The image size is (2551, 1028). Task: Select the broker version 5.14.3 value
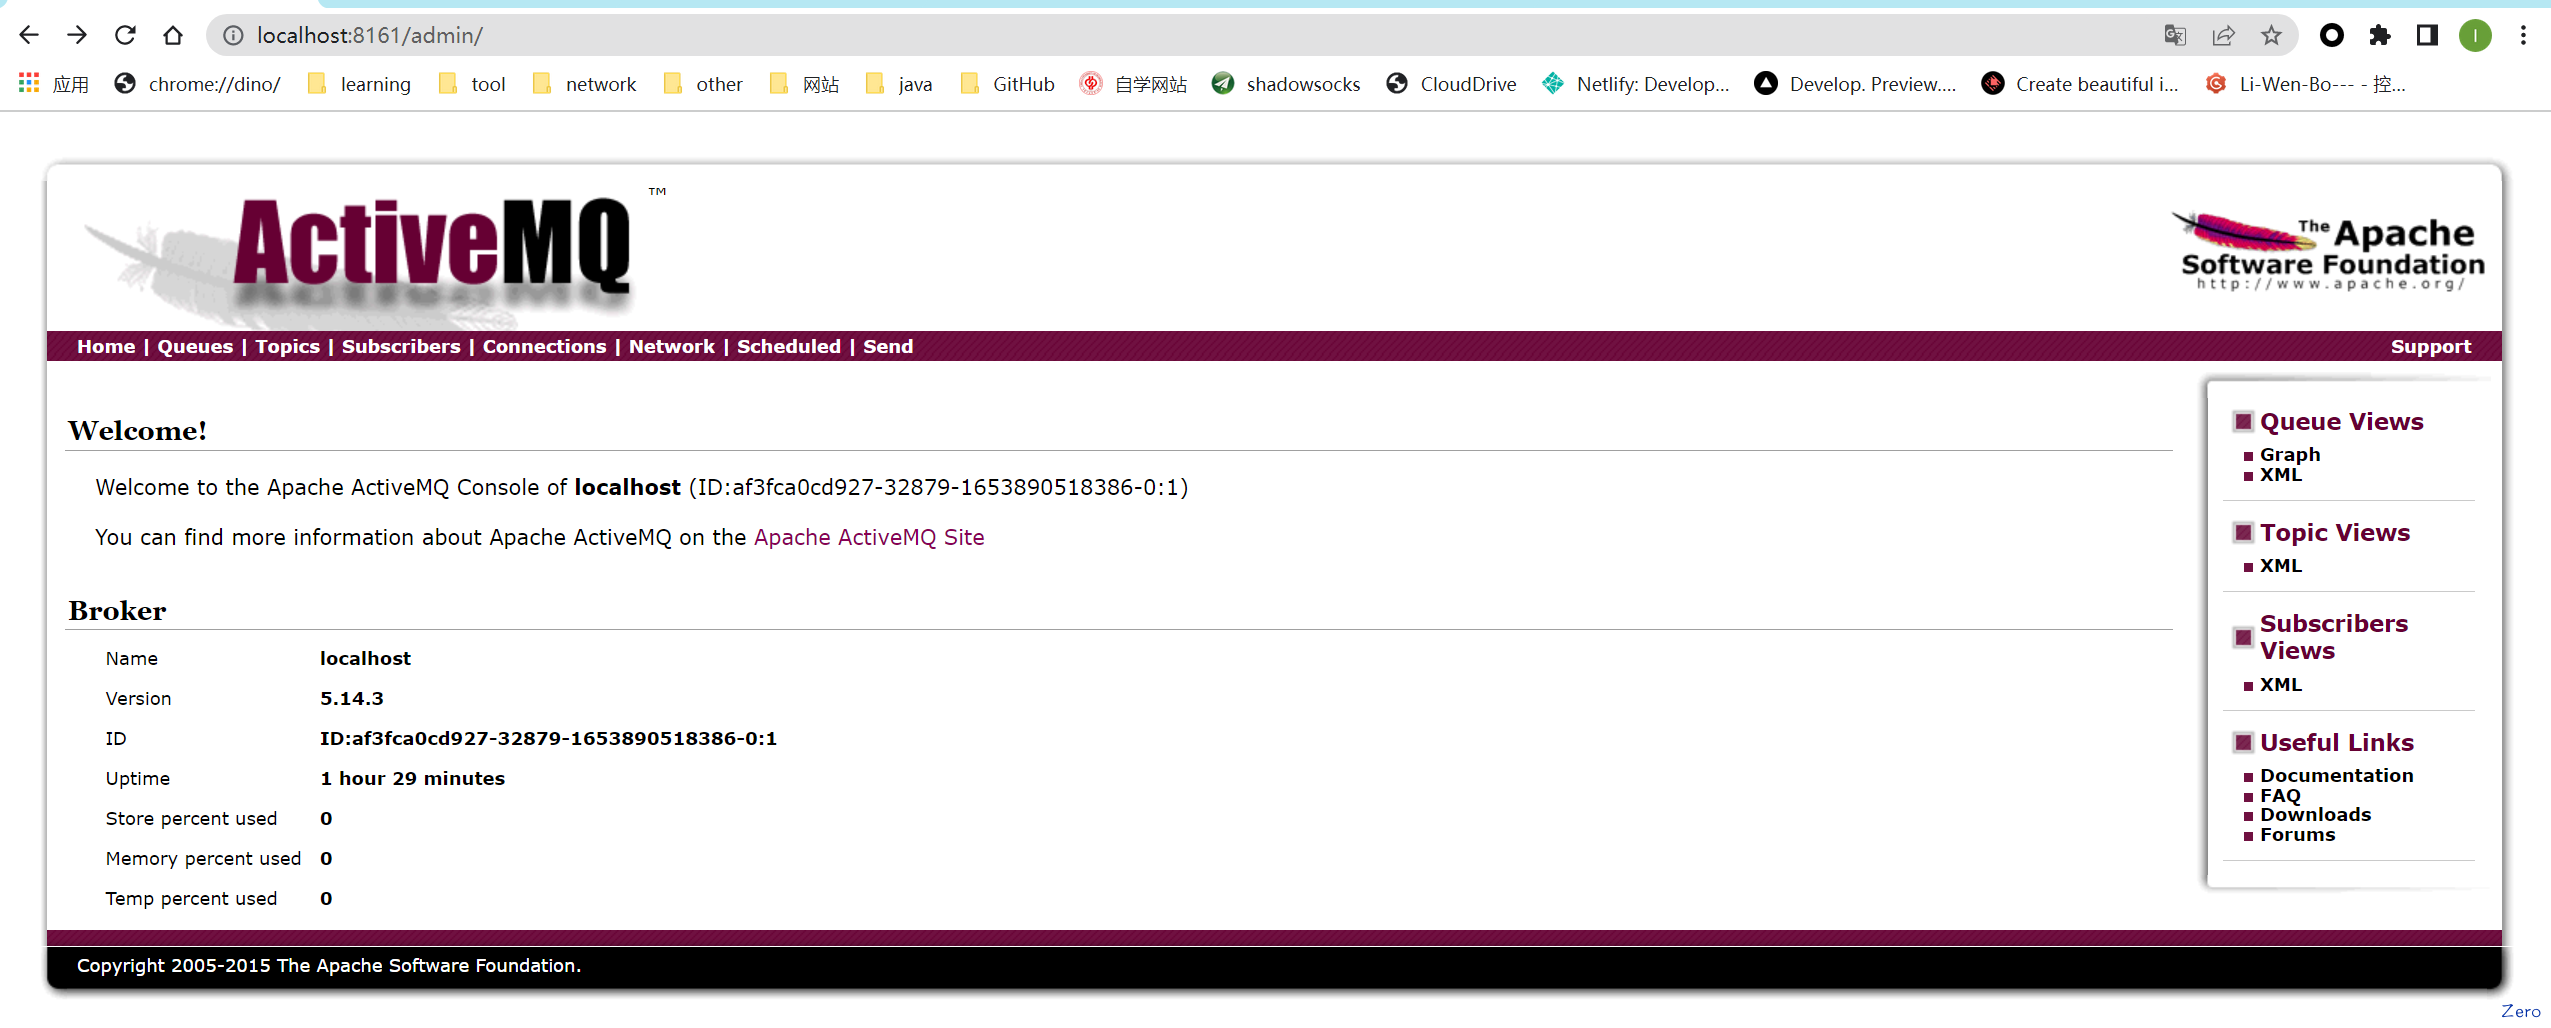pos(351,698)
